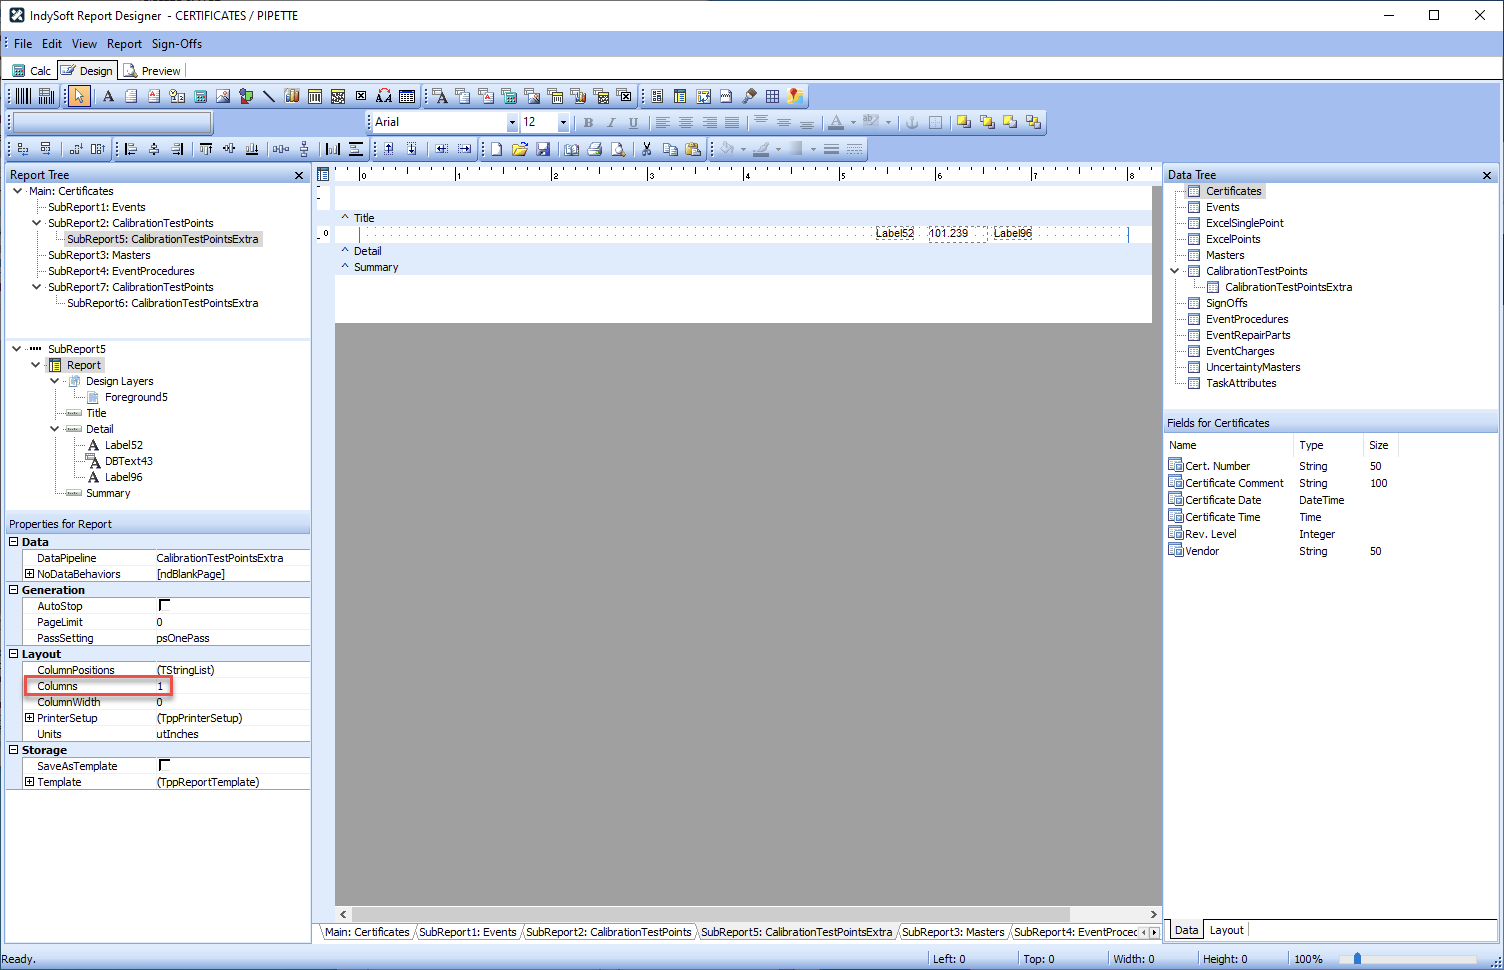Pick the Line drawing tool
Screen dimensions: 1504x970
(x=269, y=96)
